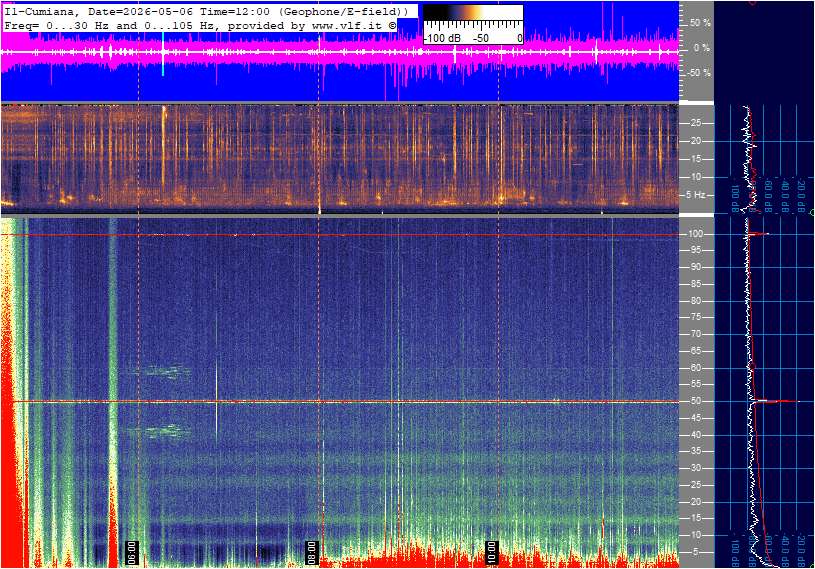815x569 pixels.
Task: Click the 70 Hz tick label on E-field axis
Action: tap(695, 334)
